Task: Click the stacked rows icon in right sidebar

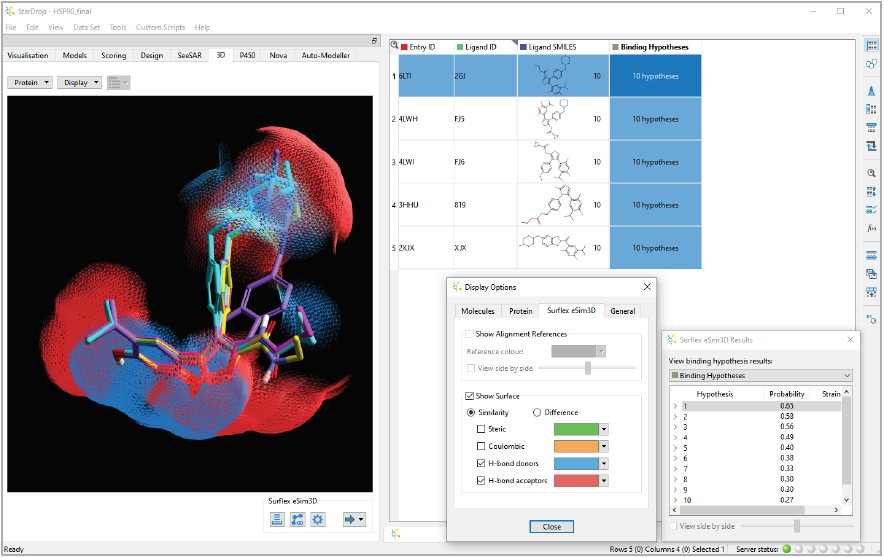Action: click(872, 255)
